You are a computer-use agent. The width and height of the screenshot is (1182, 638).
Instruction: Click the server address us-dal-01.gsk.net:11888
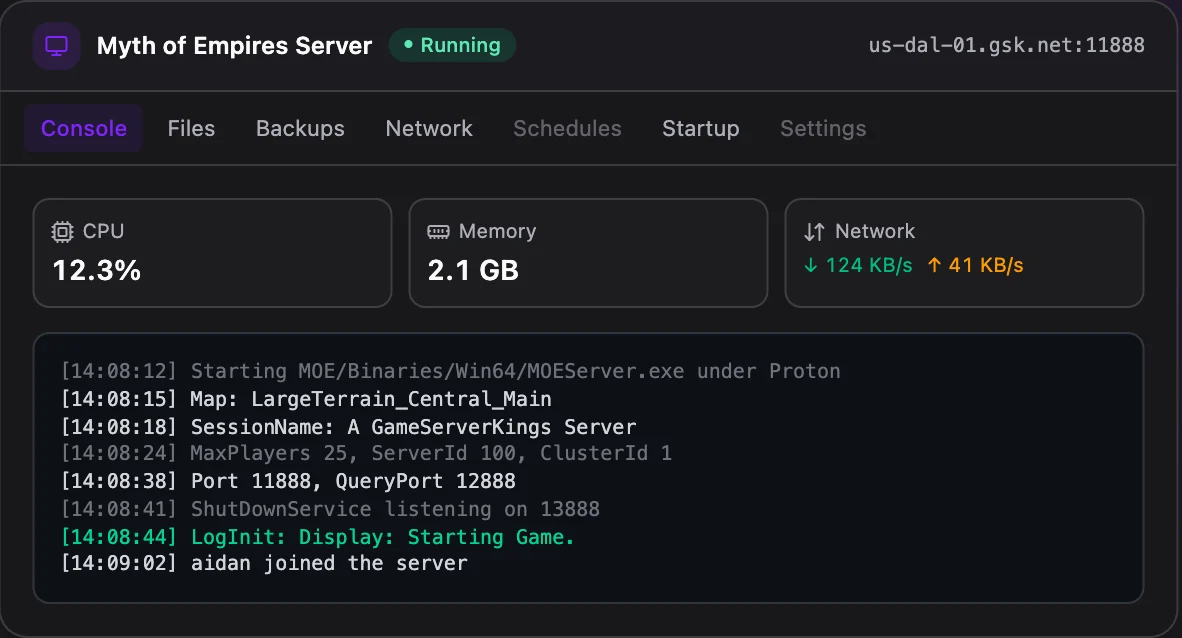1006,45
